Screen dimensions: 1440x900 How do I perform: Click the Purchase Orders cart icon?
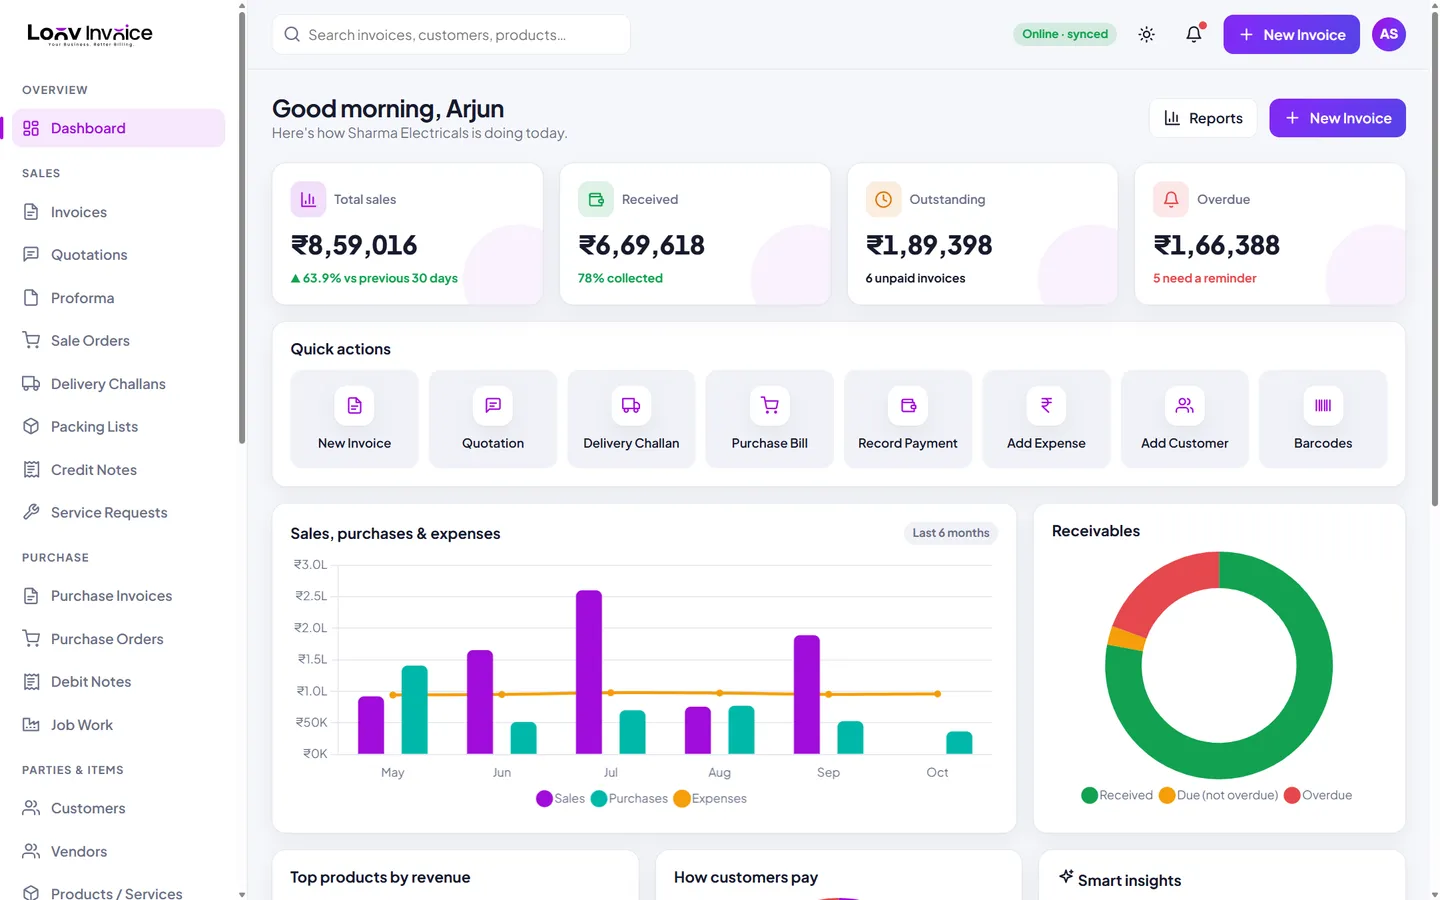point(31,638)
